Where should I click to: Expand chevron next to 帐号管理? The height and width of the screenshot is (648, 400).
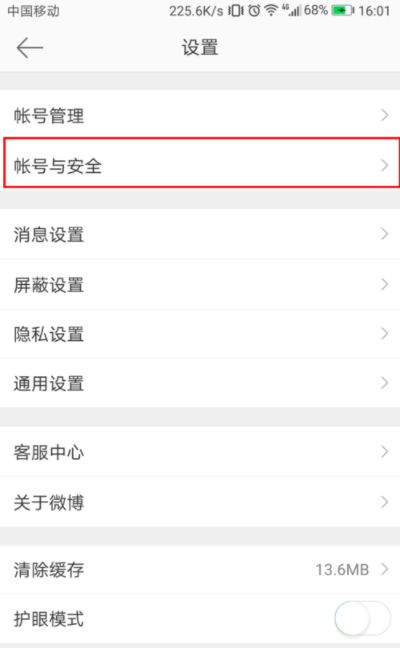pyautogui.click(x=385, y=115)
